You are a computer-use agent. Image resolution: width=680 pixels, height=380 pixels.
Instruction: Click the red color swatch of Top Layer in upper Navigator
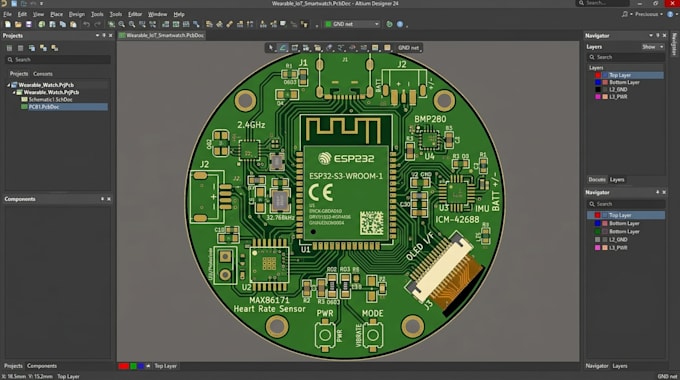point(598,75)
